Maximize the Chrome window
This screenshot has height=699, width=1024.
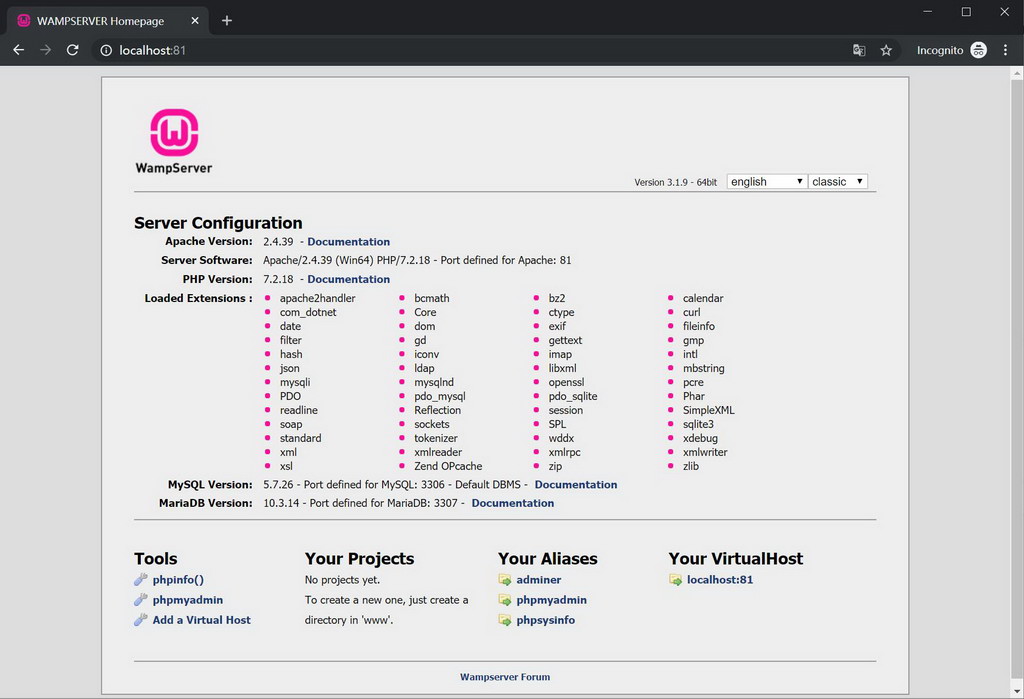pyautogui.click(x=966, y=12)
